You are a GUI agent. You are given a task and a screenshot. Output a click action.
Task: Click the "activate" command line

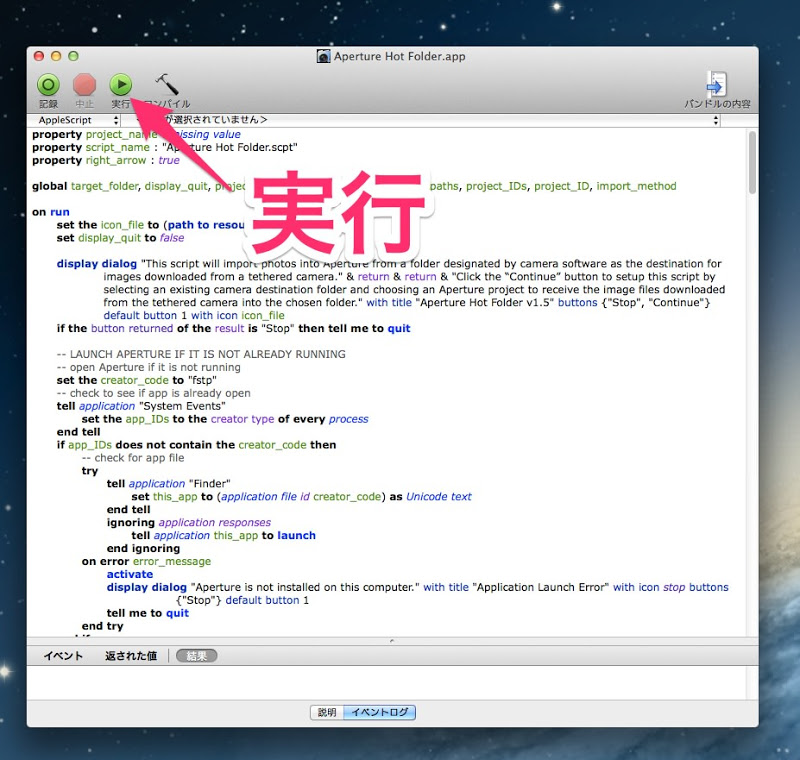tap(130, 574)
